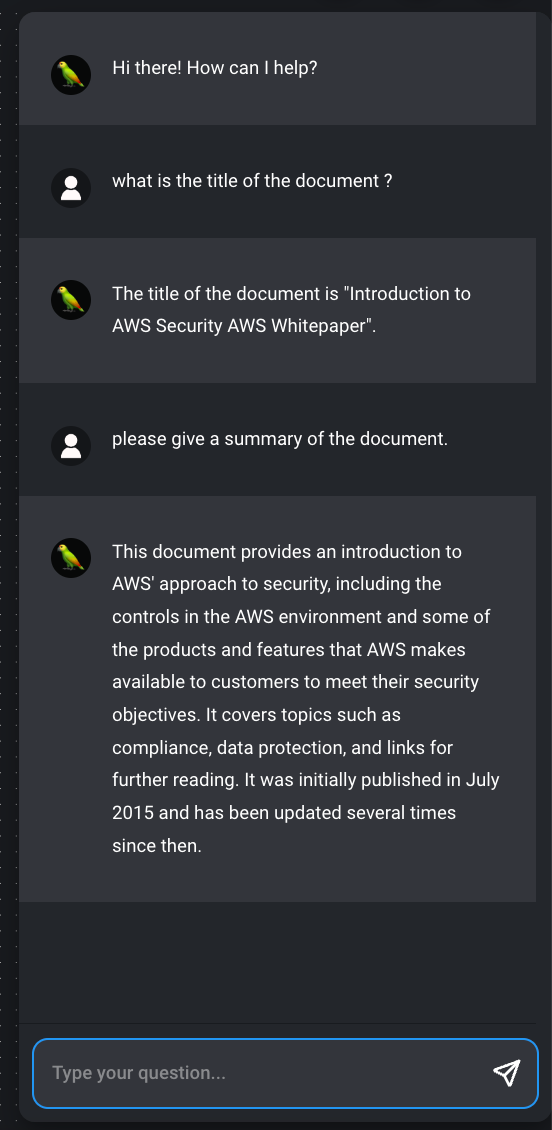
Task: Select the "what is the title of the document ?" message
Action: coord(252,180)
